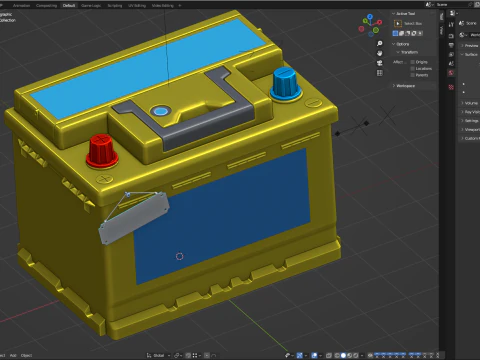
Task: Select the Default workspace tab
Action: pos(69,5)
